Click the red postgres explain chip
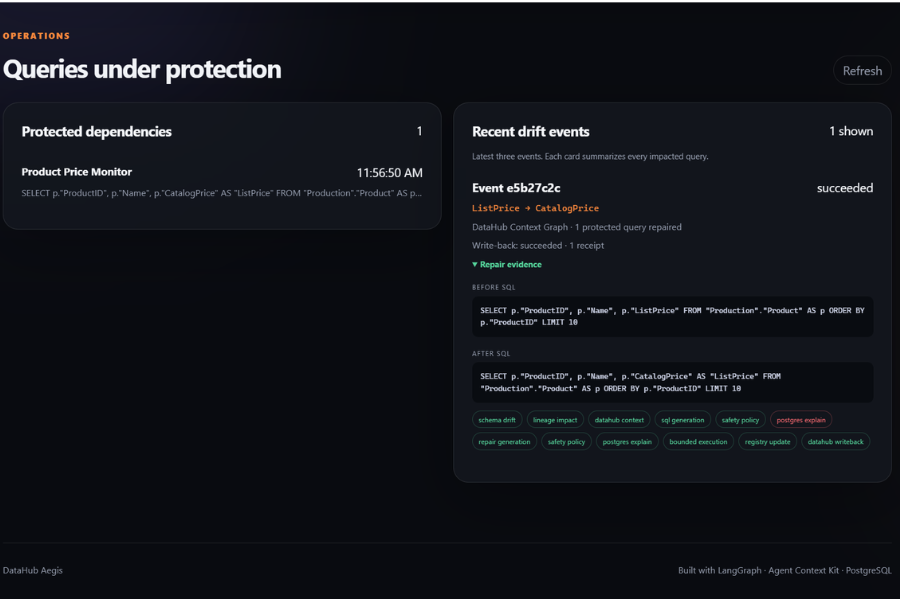The width and height of the screenshot is (900, 600). [801, 420]
